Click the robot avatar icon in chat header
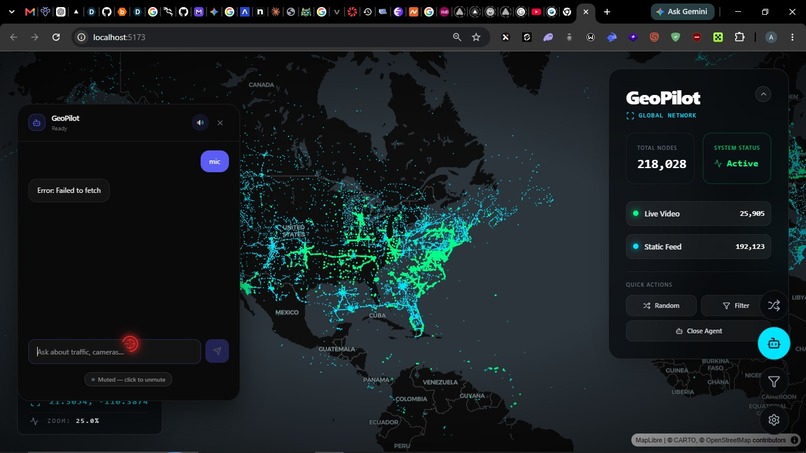Viewport: 806px width, 453px height. 36,123
